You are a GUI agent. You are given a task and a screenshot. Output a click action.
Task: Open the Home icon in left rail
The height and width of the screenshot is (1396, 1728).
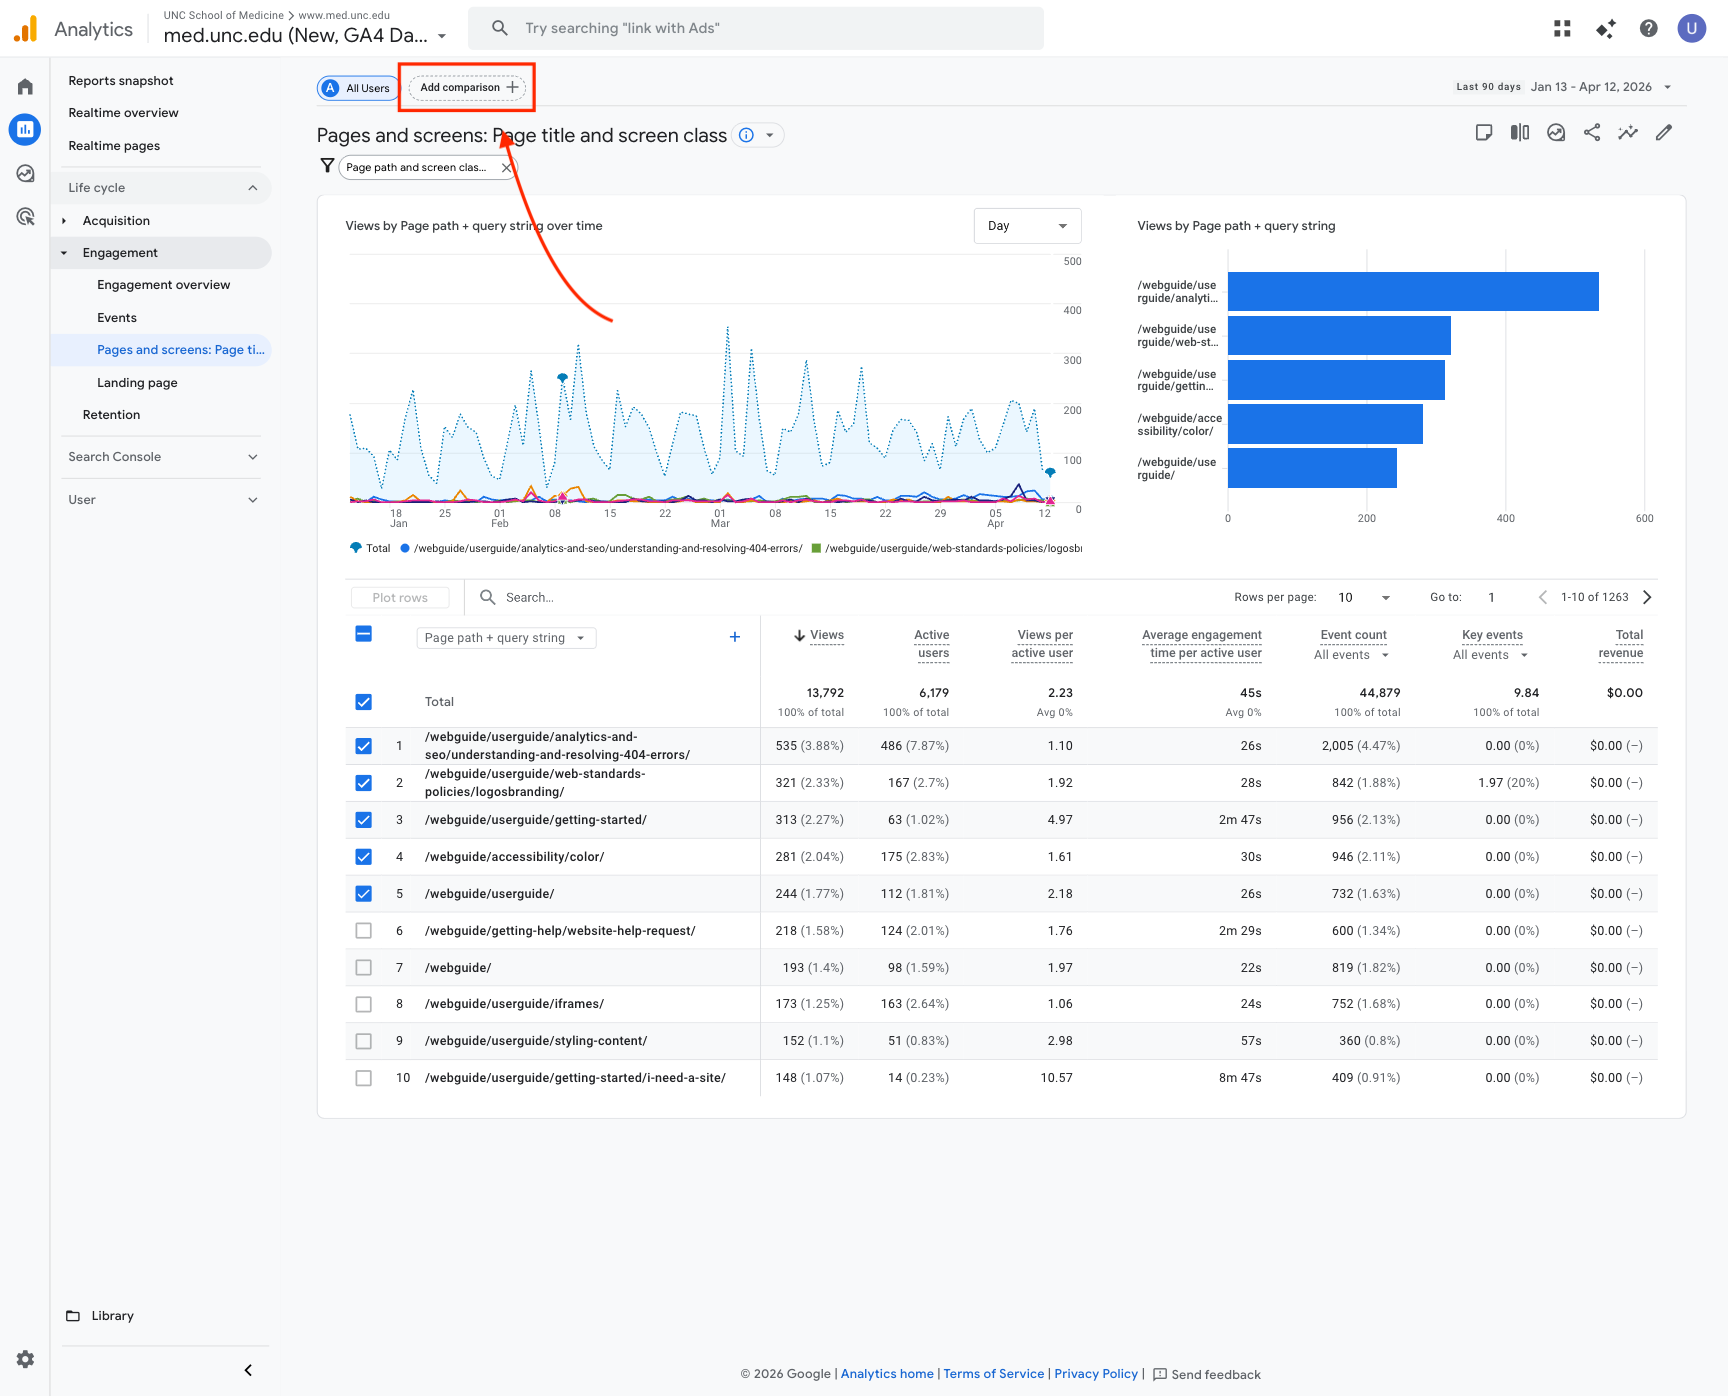pos(25,87)
